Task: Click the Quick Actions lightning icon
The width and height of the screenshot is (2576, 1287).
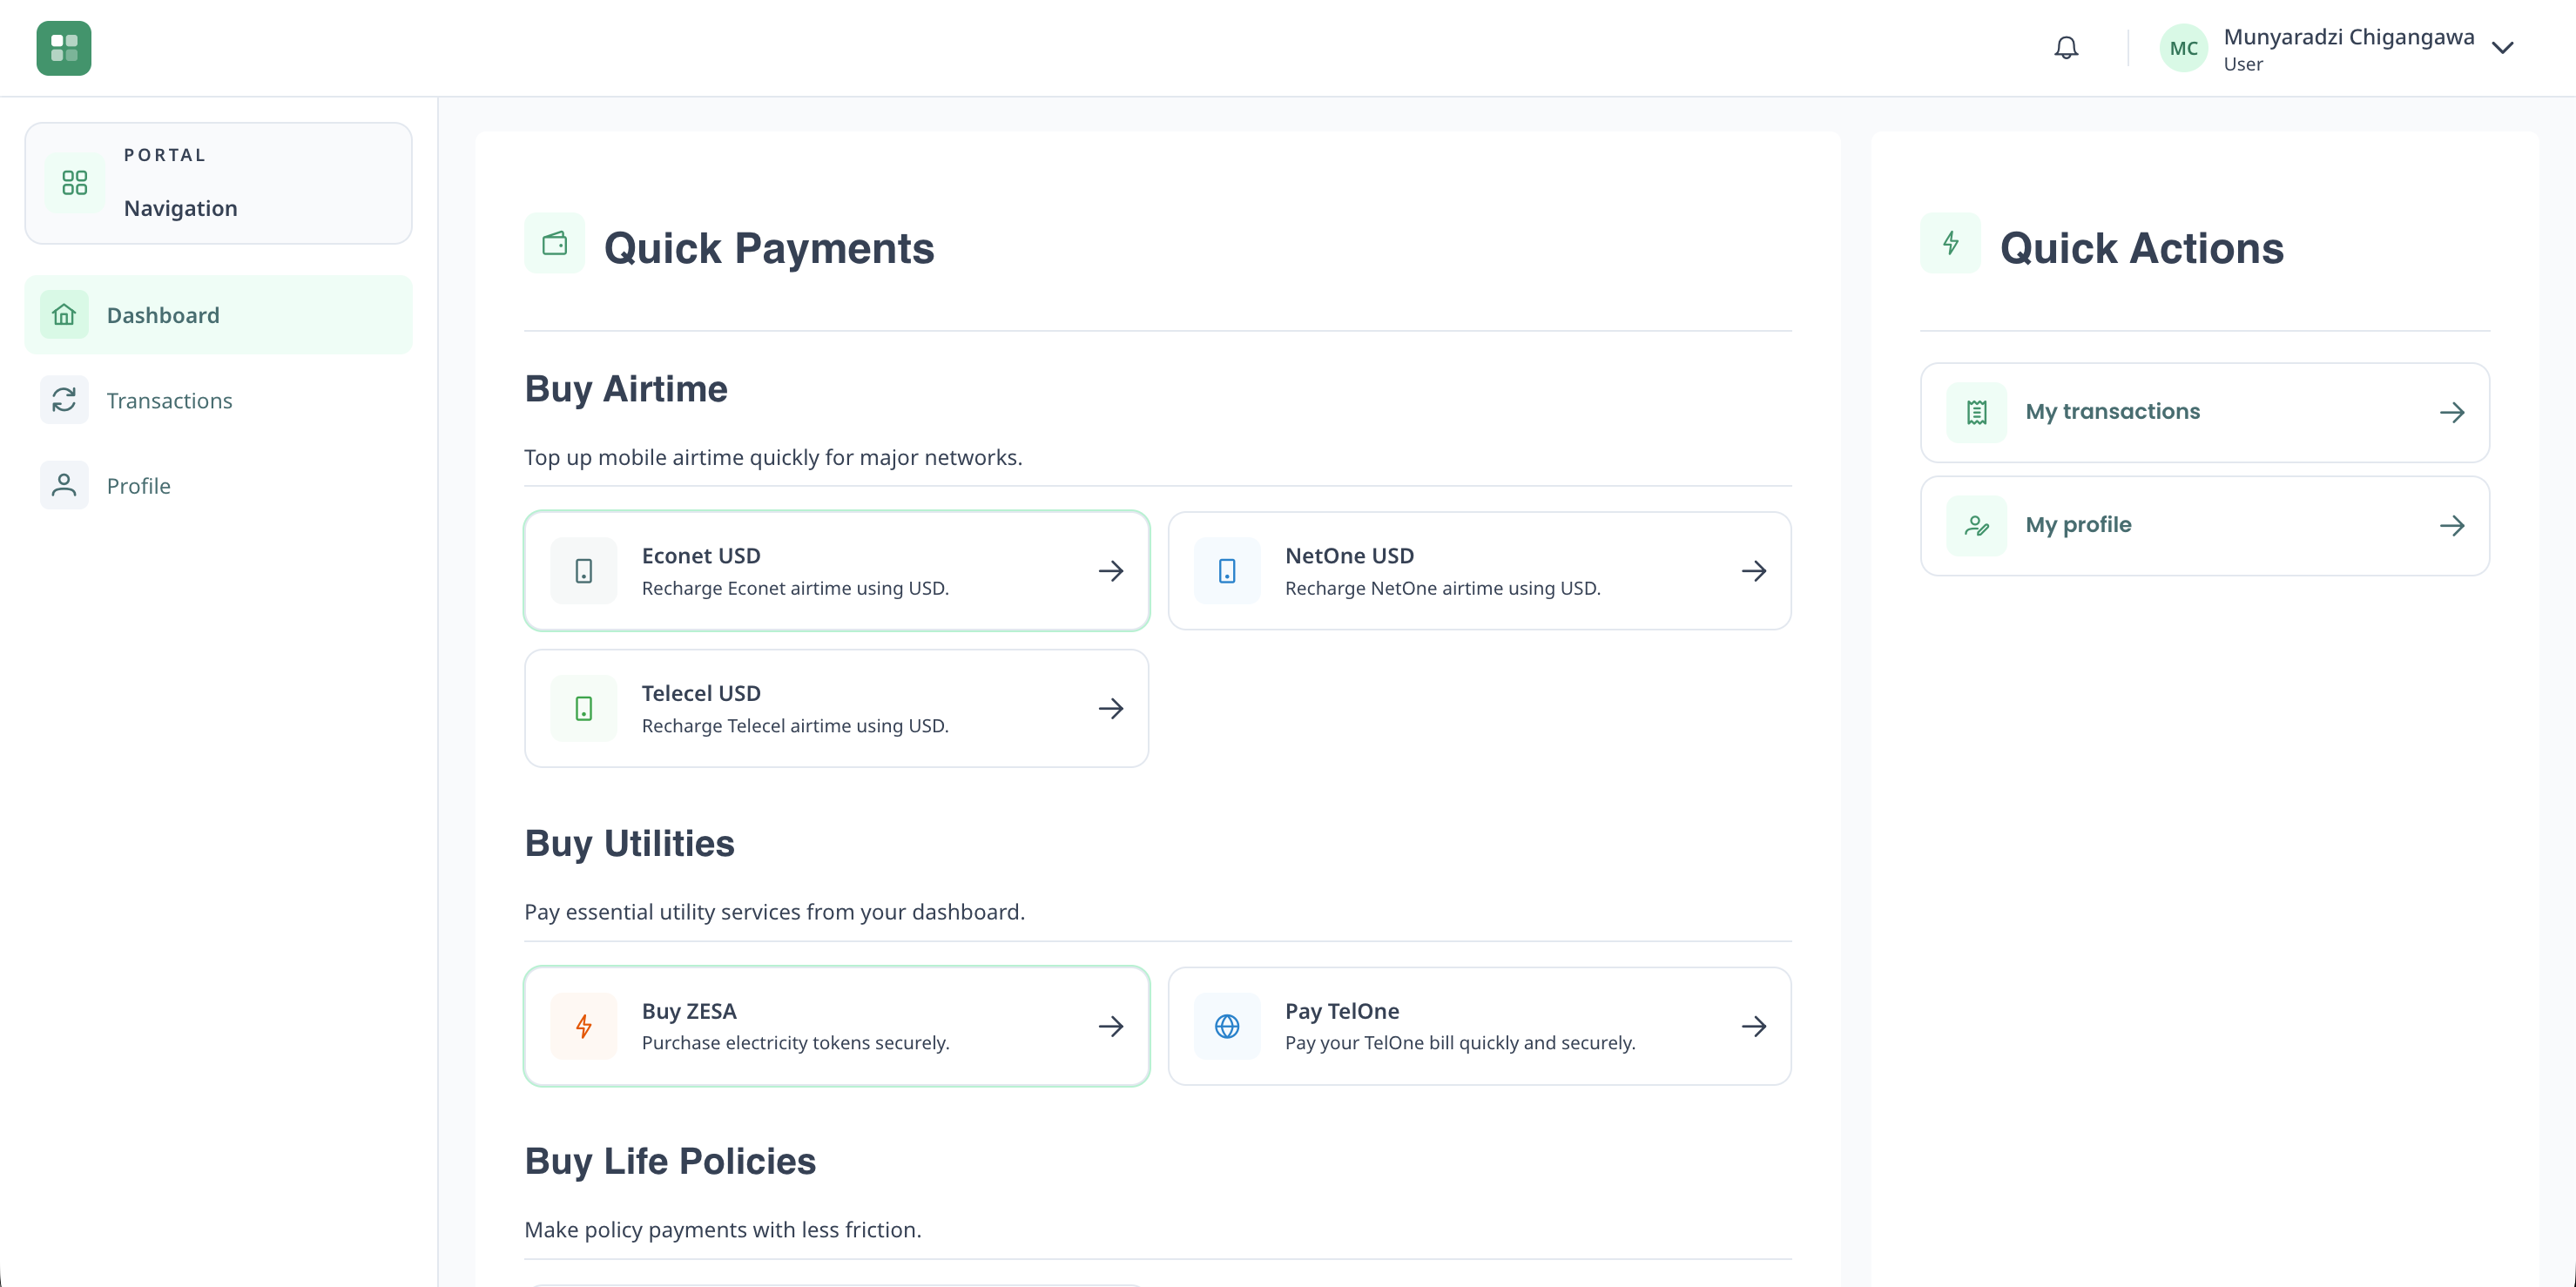Action: point(1950,243)
